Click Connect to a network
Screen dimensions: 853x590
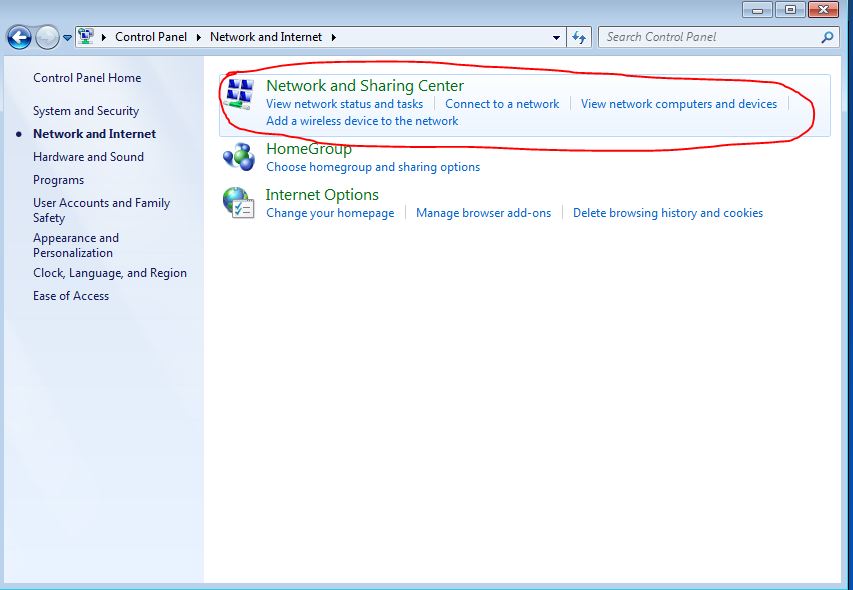502,104
